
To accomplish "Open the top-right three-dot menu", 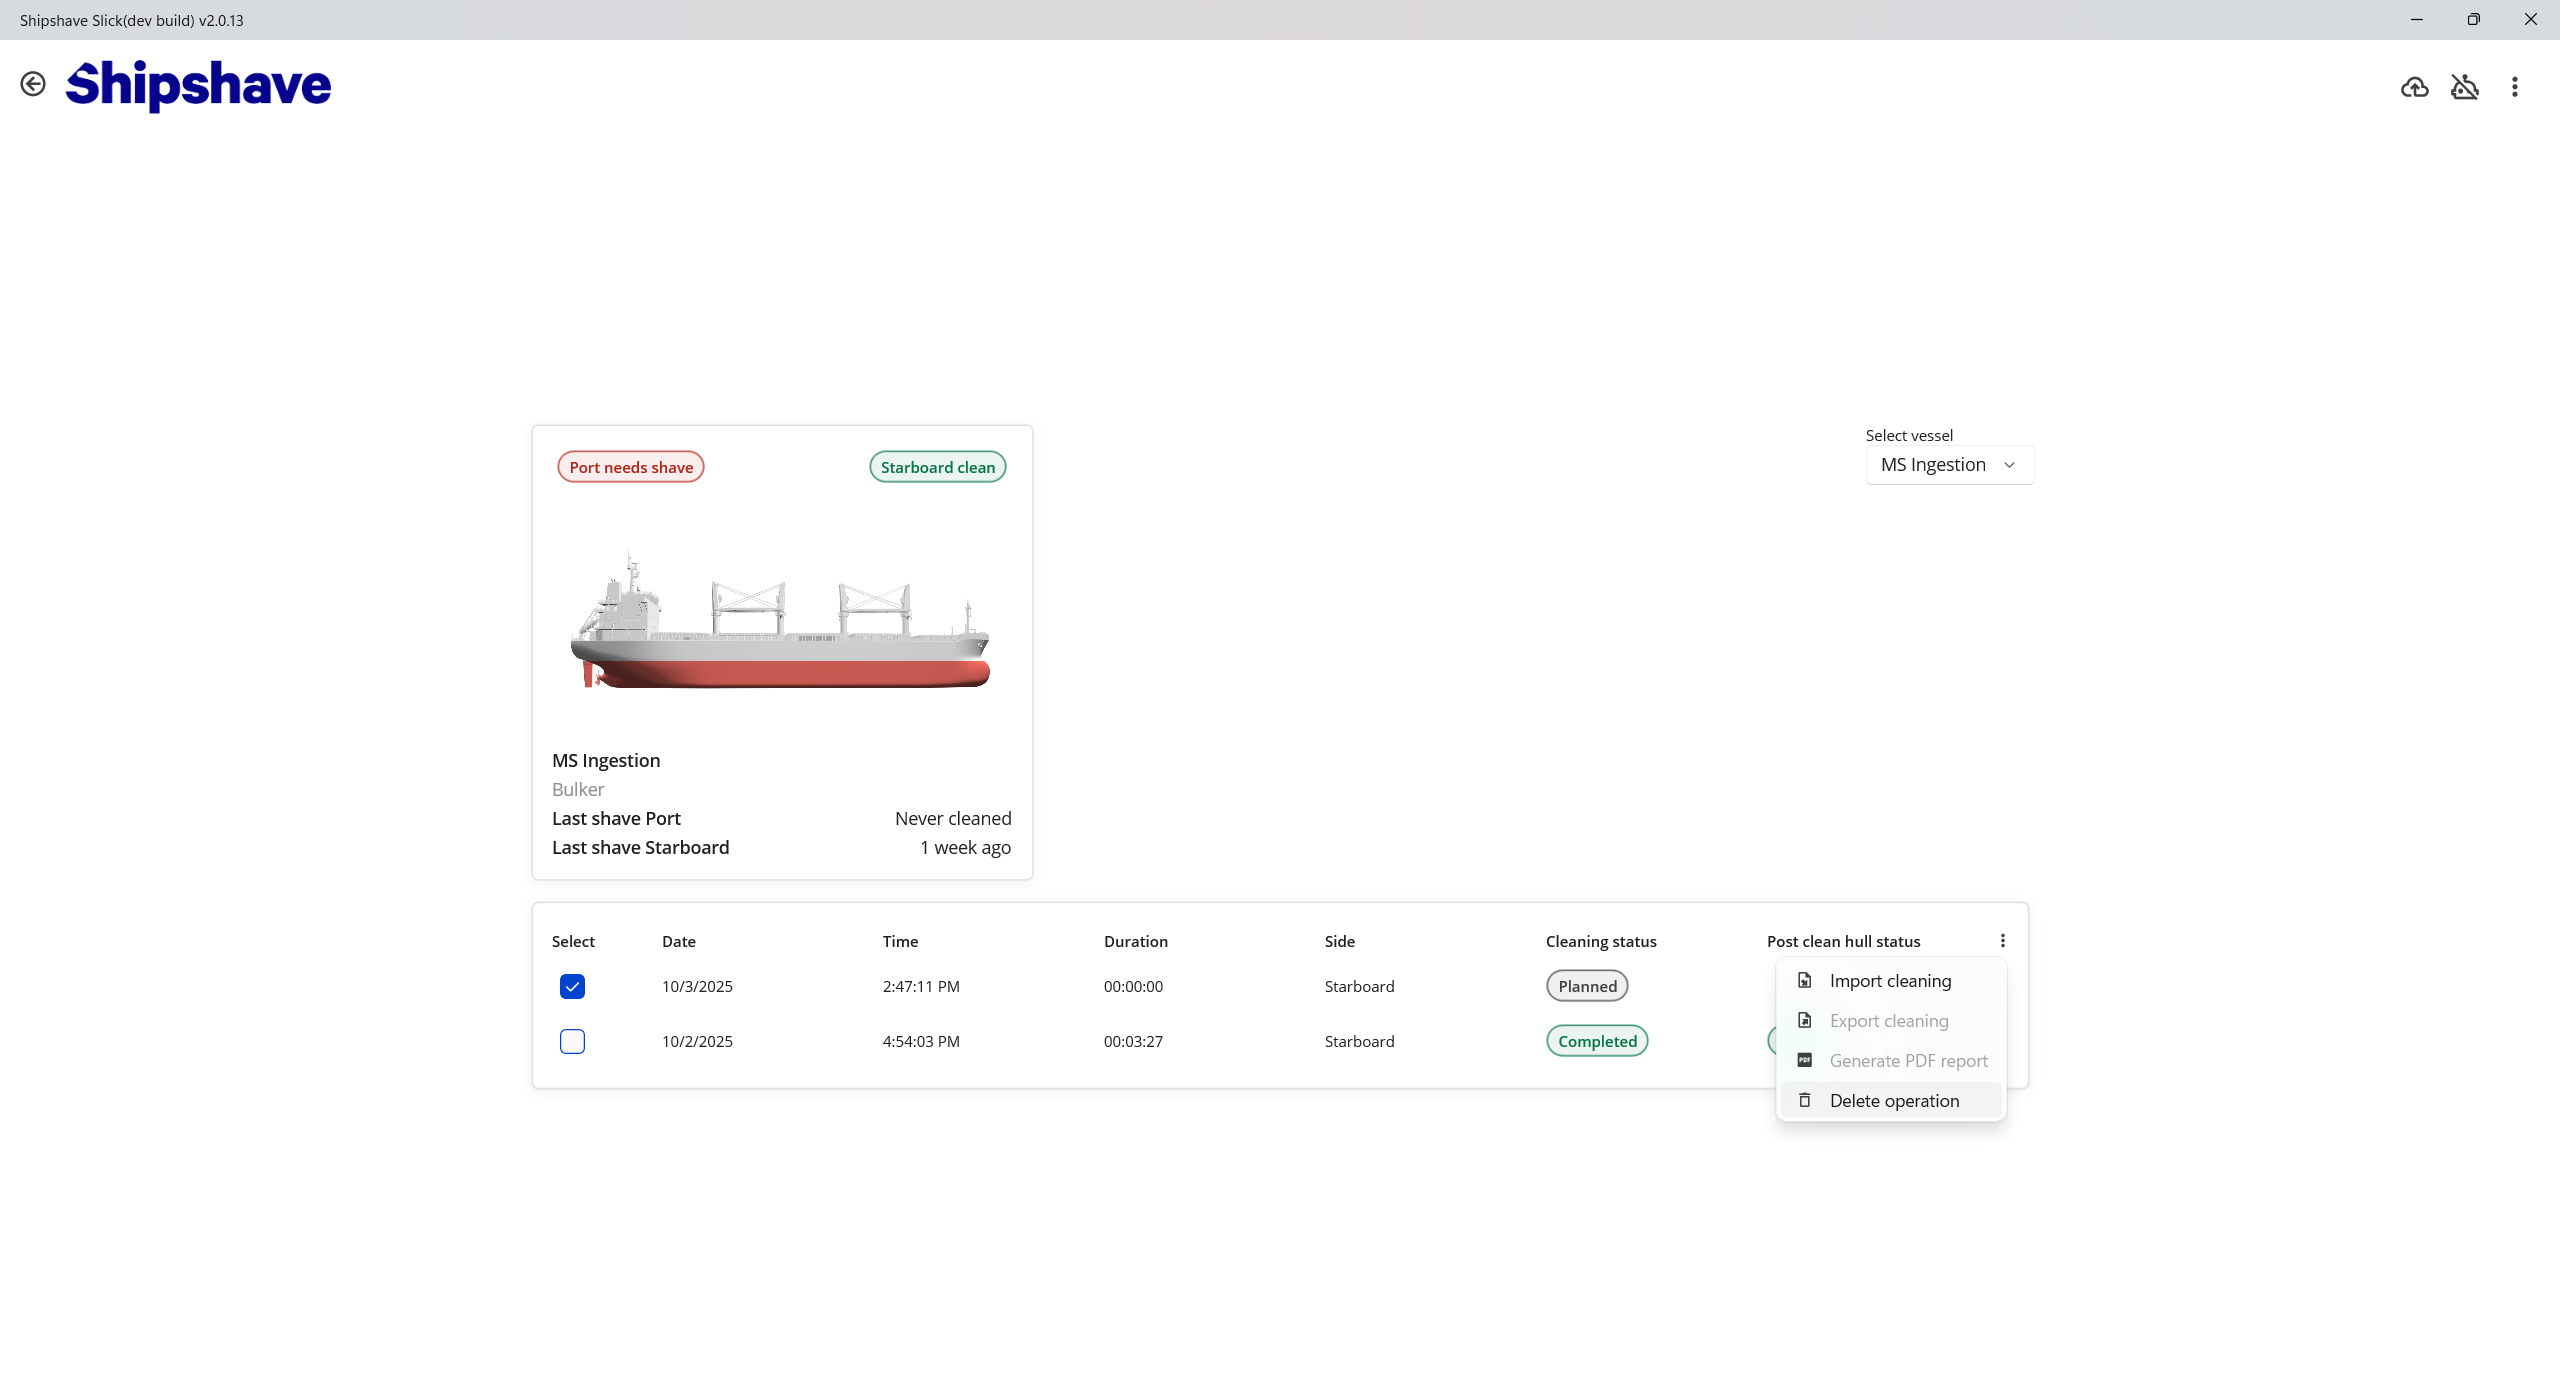I will (2514, 87).
